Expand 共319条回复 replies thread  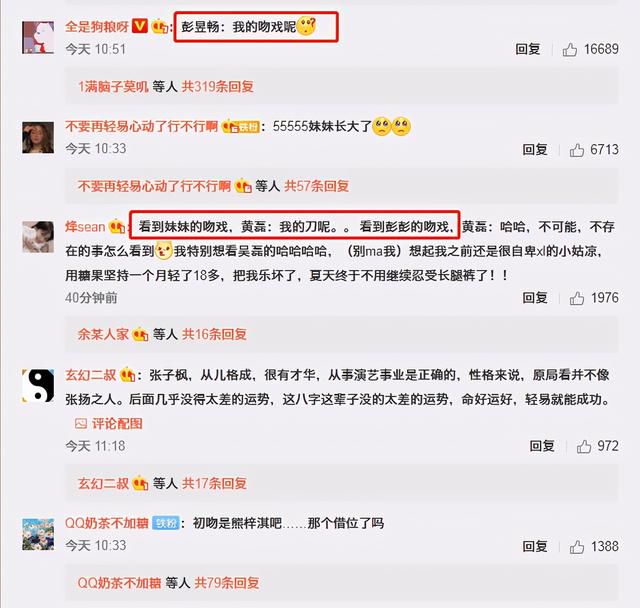pyautogui.click(x=218, y=87)
